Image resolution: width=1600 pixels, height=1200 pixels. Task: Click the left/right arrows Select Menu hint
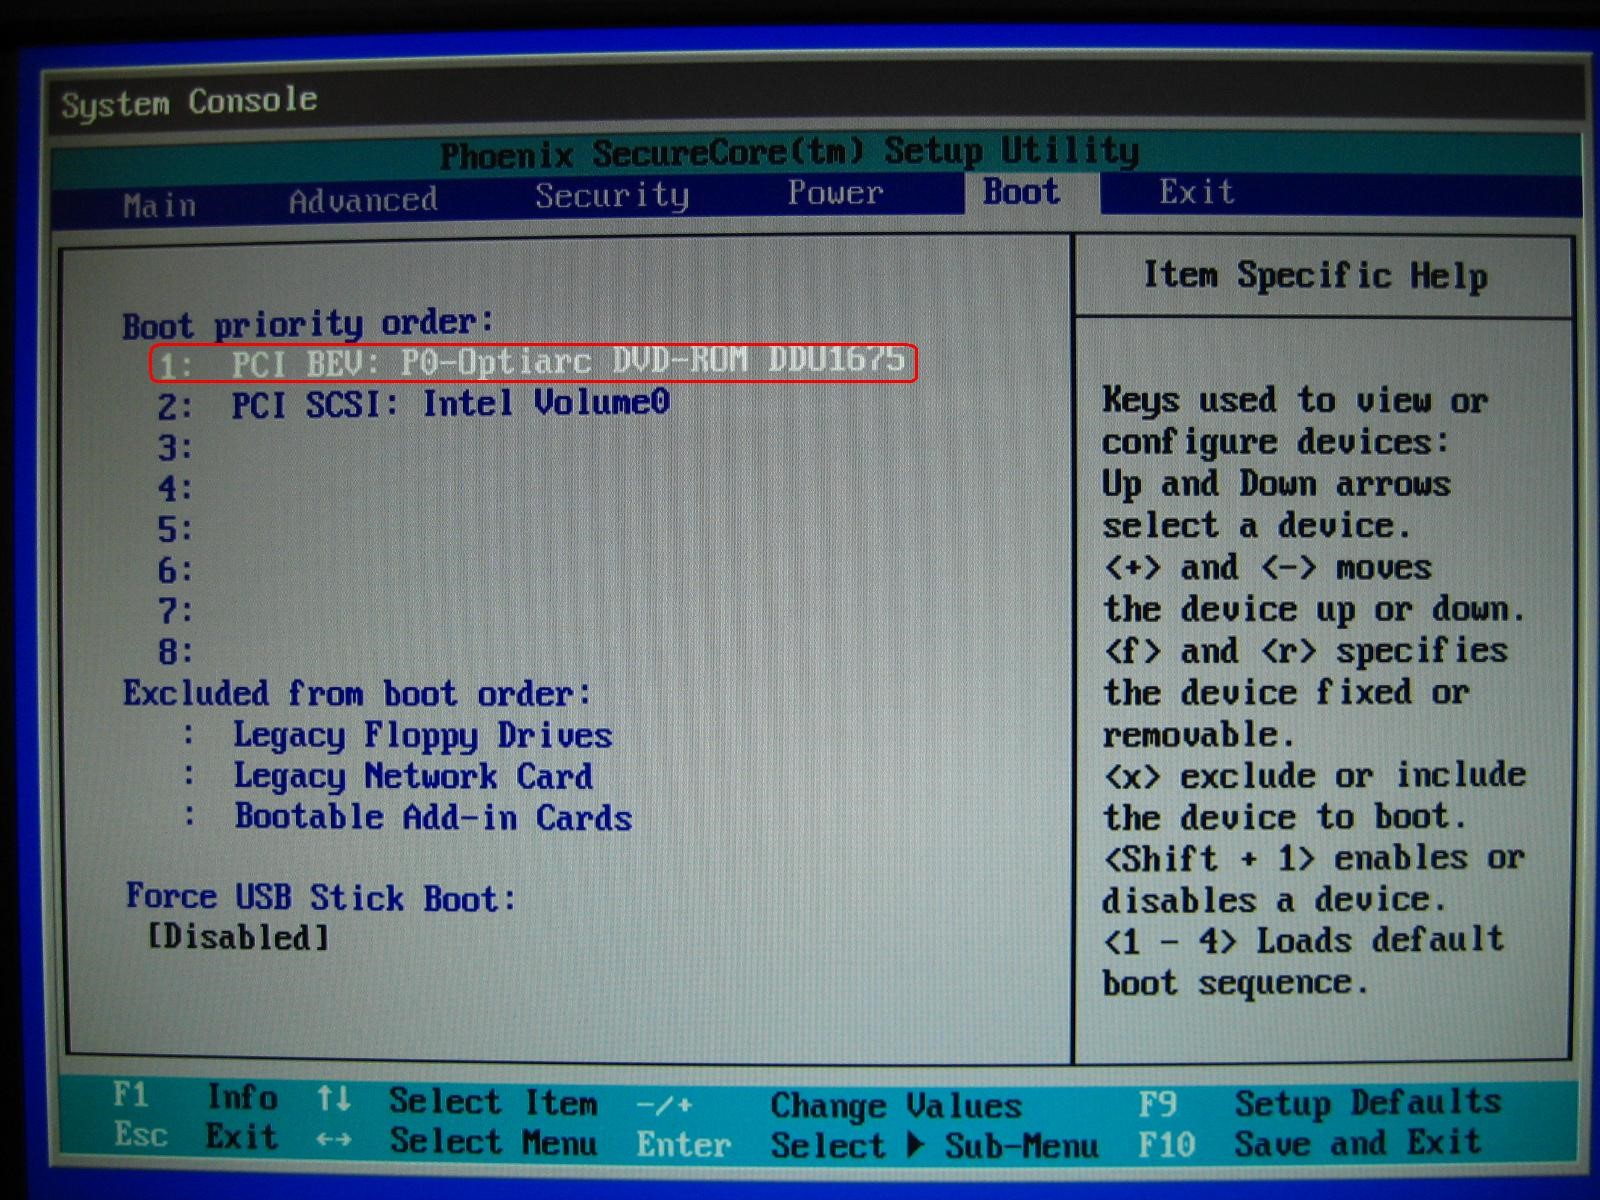point(457,1141)
